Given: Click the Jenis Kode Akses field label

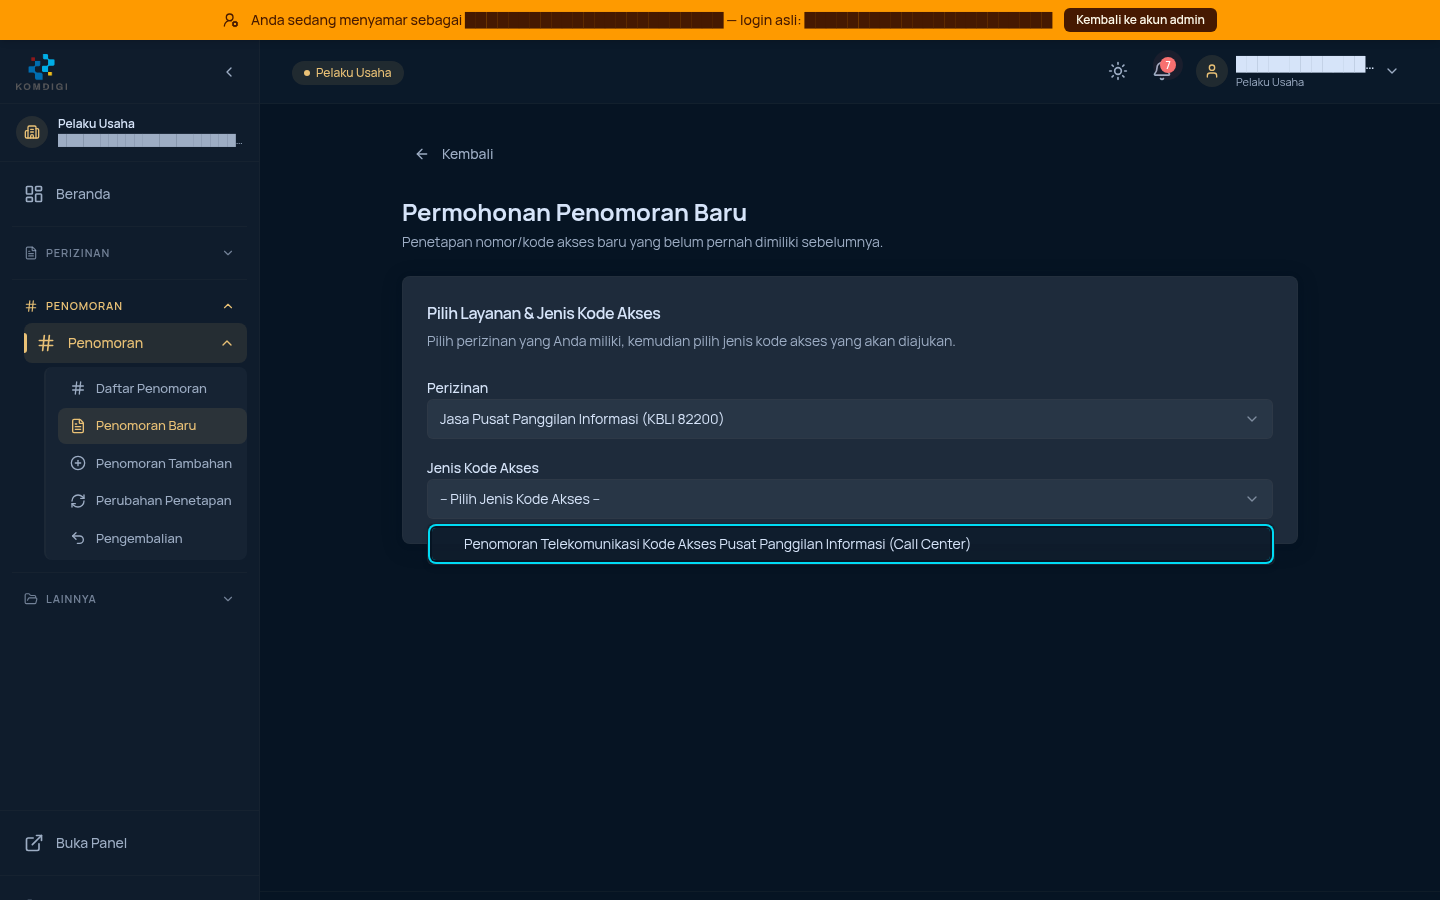Looking at the screenshot, I should [483, 468].
